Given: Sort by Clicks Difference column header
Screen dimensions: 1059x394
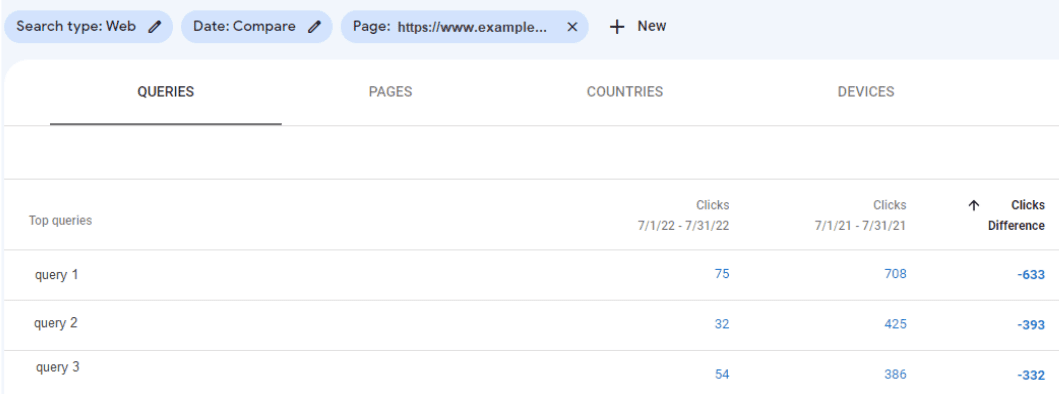Looking at the screenshot, I should [1006, 215].
